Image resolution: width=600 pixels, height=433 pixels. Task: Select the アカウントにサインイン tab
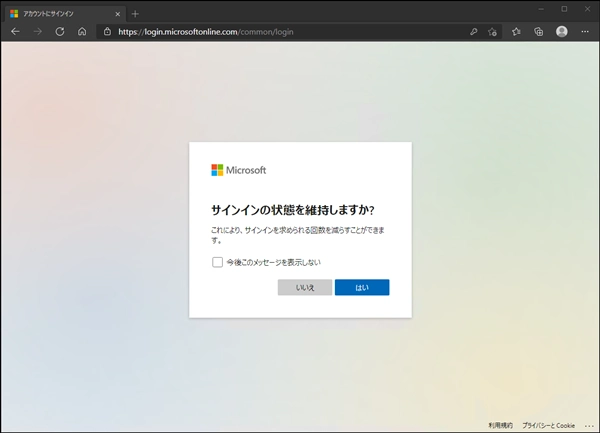pos(65,14)
